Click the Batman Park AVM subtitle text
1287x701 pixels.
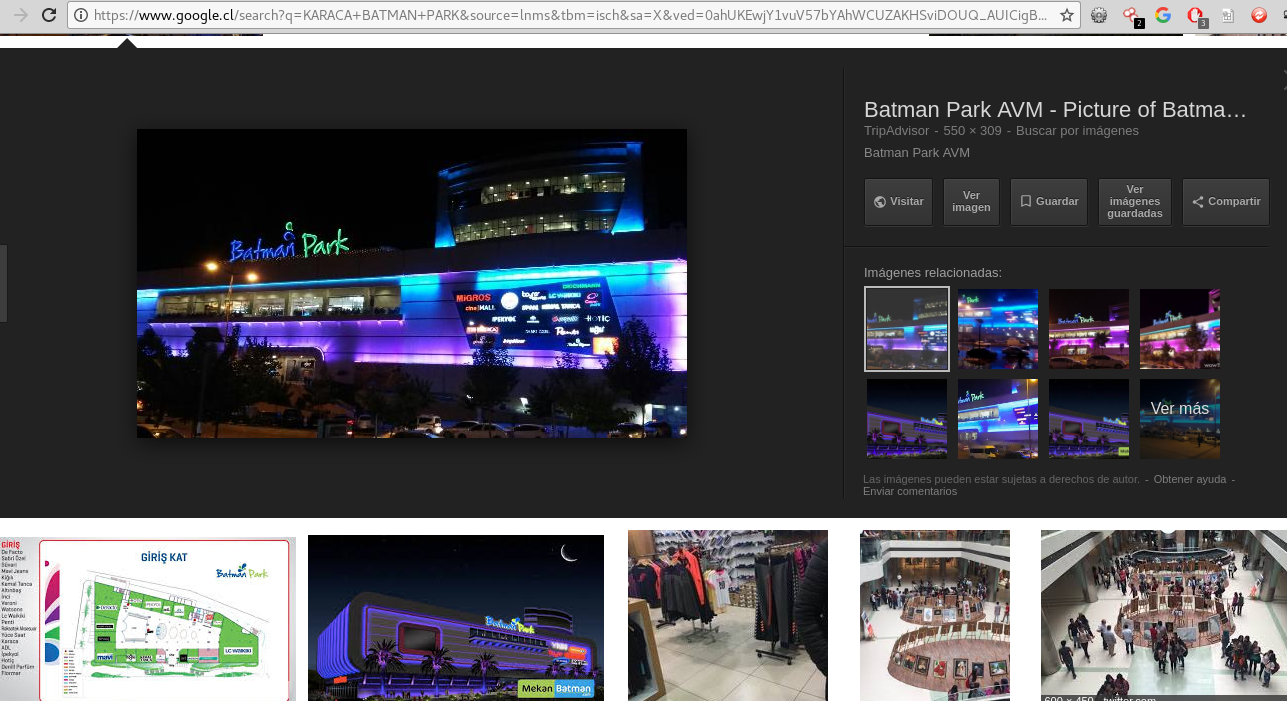point(917,153)
